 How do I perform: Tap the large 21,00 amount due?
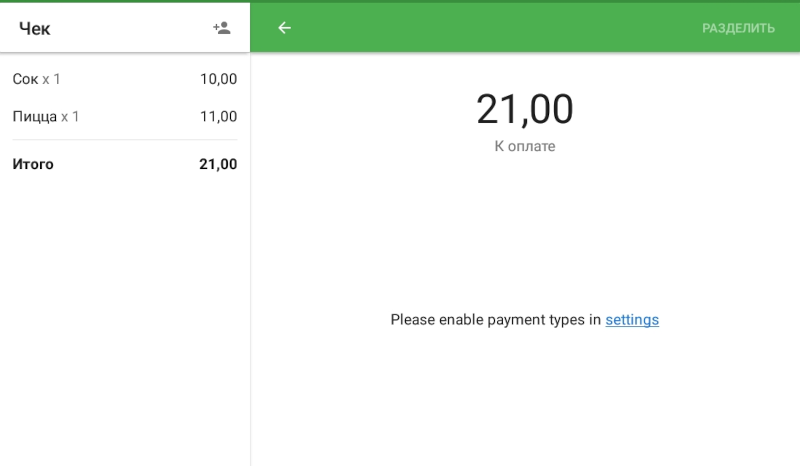tap(524, 109)
